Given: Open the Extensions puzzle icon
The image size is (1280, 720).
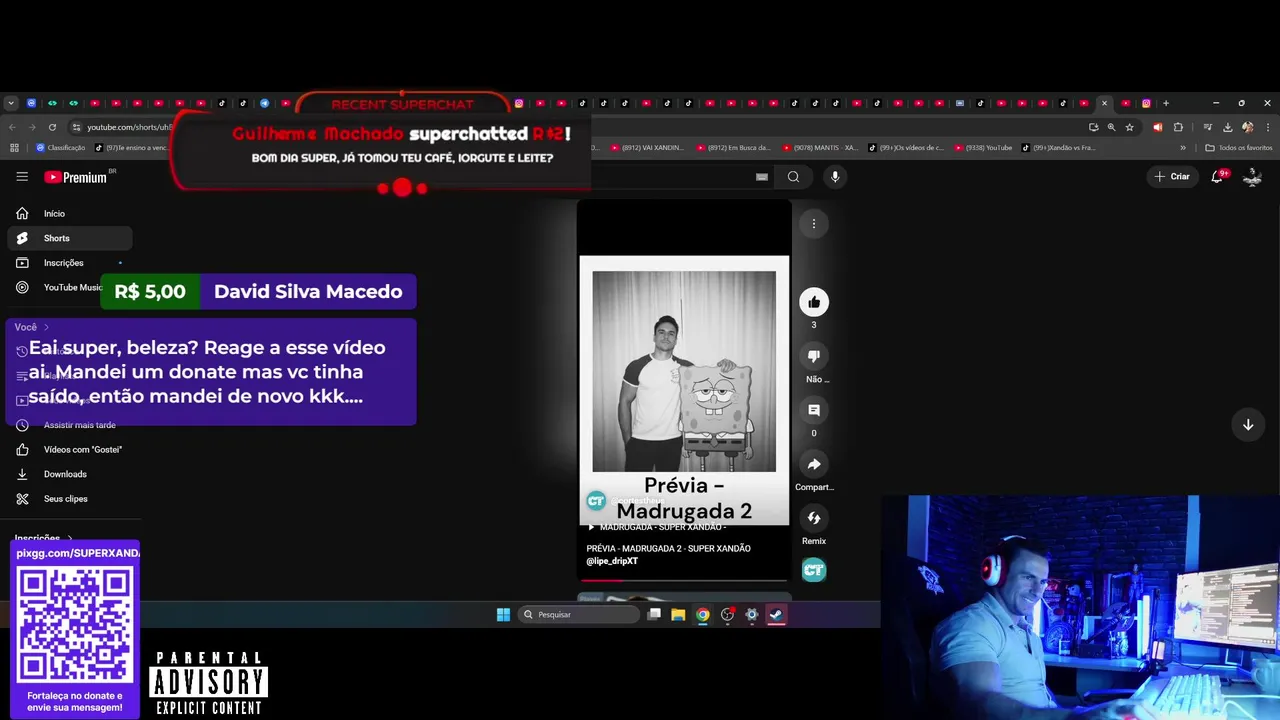Looking at the screenshot, I should 1178,127.
